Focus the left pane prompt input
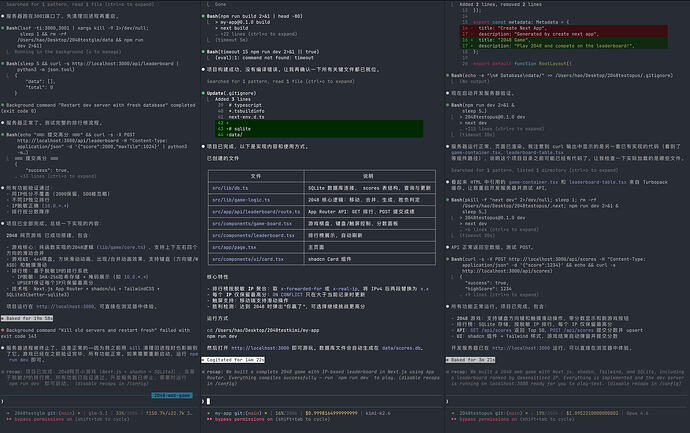This screenshot has height=433, width=690. pyautogui.click(x=100, y=401)
